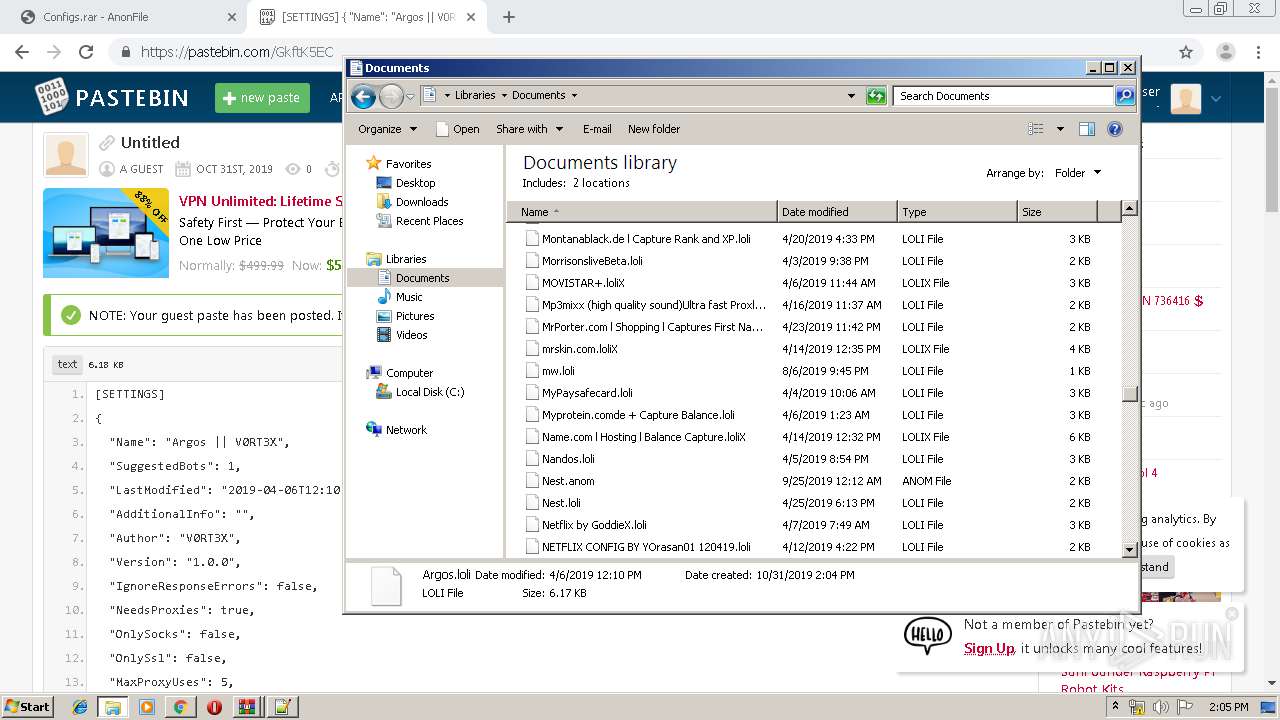This screenshot has height=720, width=1280.
Task: Click the text format label button
Action: [67, 364]
